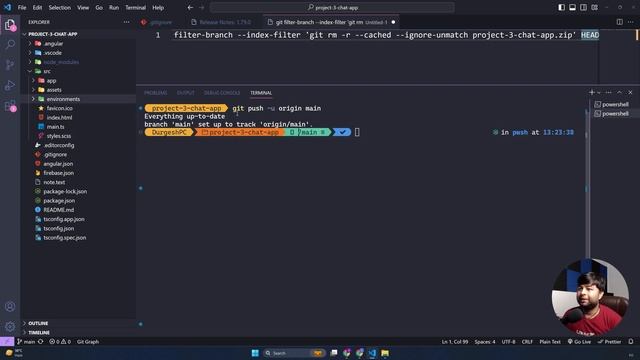Image resolution: width=640 pixels, height=360 pixels.
Task: Open the Search view in activity bar
Action: pyautogui.click(x=10, y=44)
